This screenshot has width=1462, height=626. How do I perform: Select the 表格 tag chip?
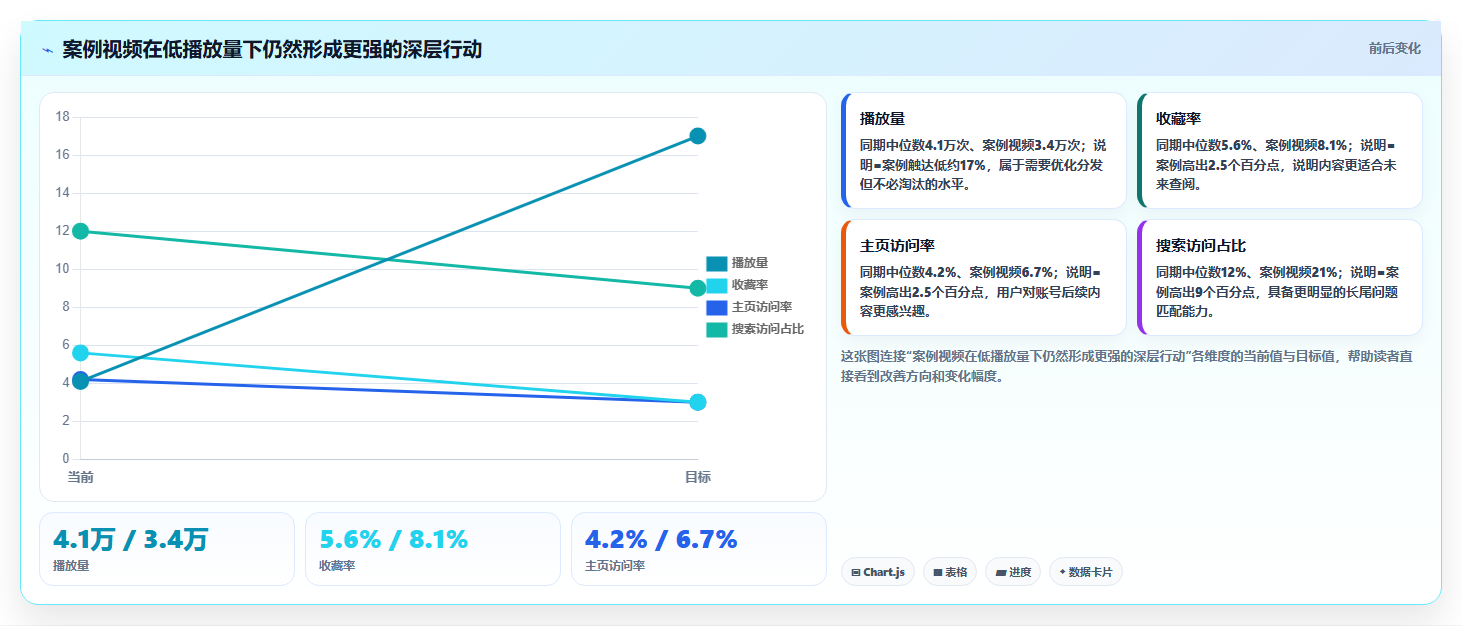tap(950, 572)
